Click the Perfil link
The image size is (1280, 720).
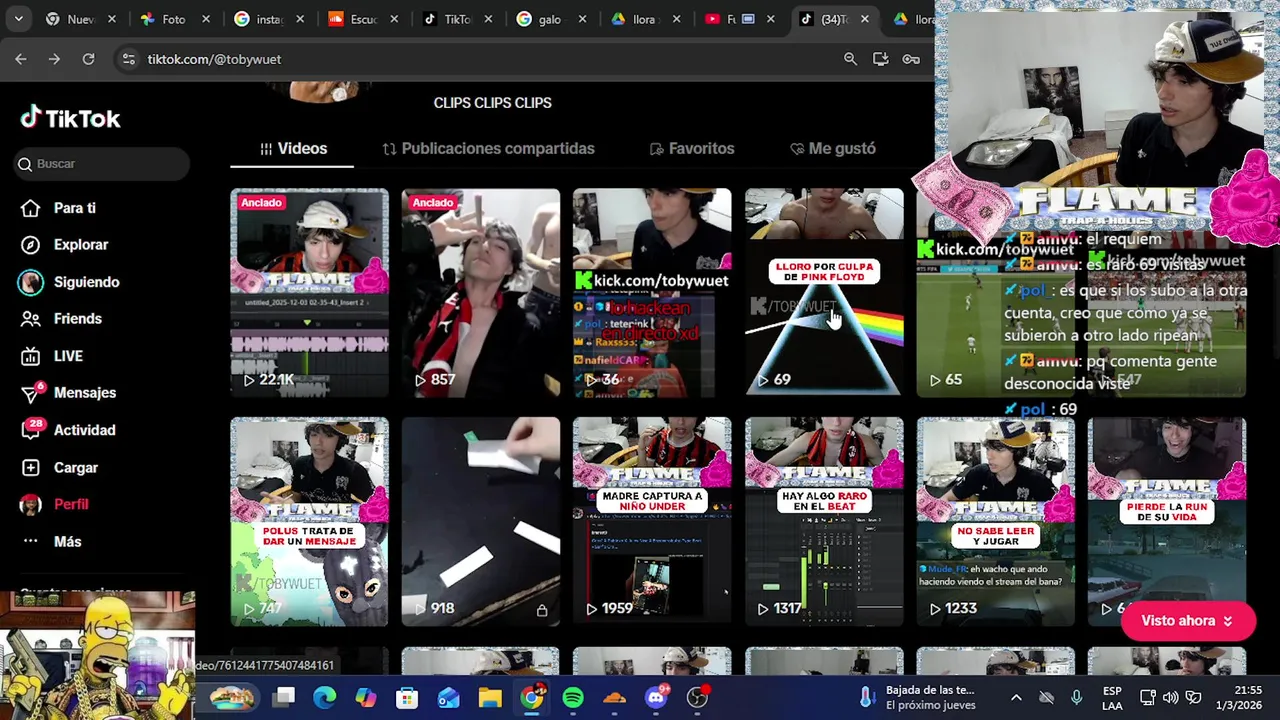71,504
